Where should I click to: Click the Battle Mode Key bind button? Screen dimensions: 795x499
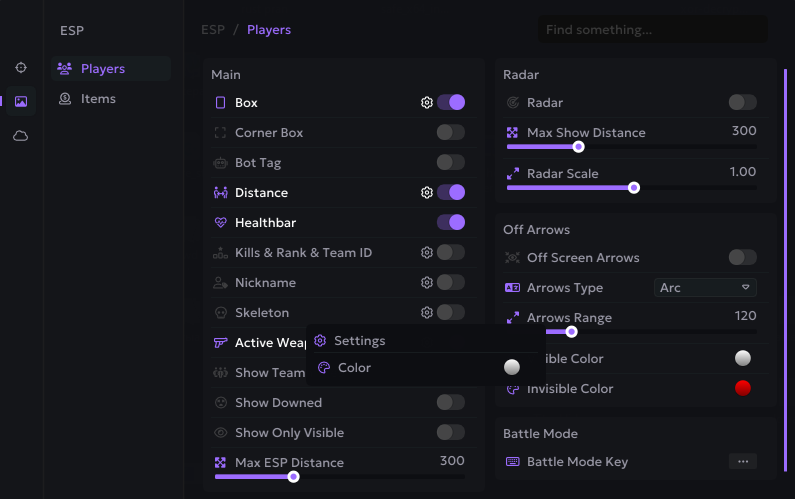point(742,462)
